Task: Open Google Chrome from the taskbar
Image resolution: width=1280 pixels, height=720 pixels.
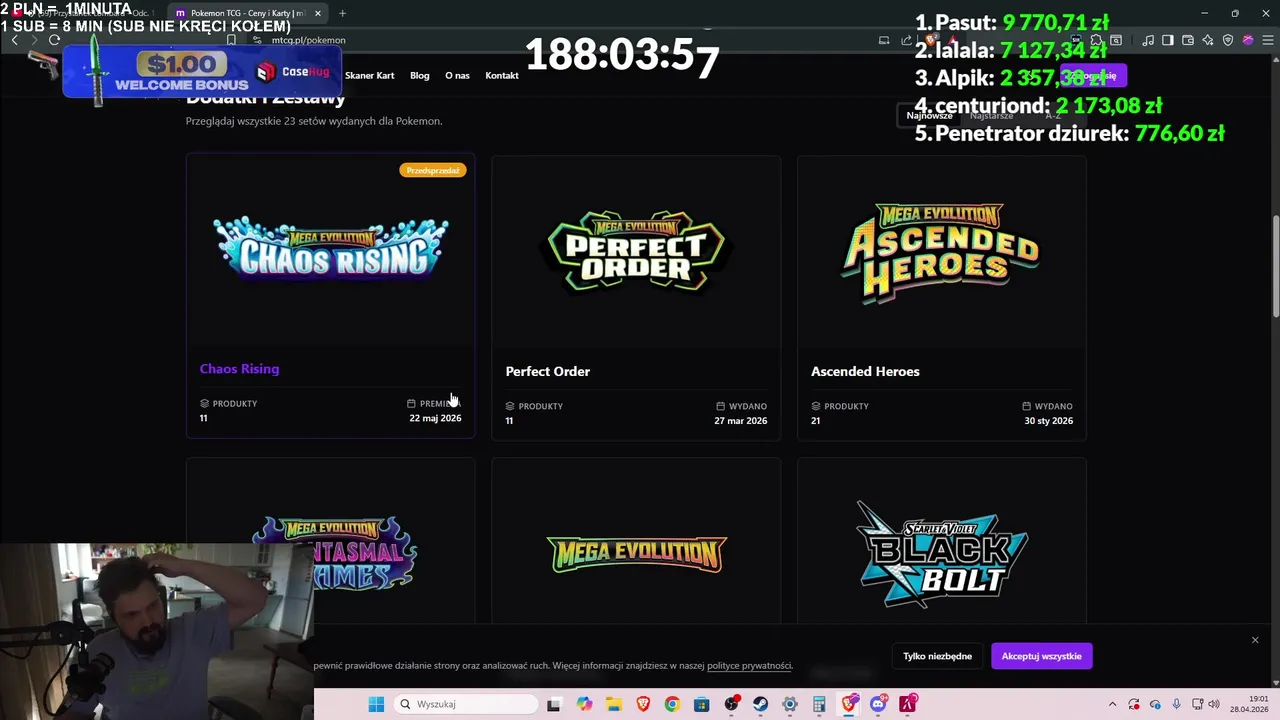Action: (672, 704)
